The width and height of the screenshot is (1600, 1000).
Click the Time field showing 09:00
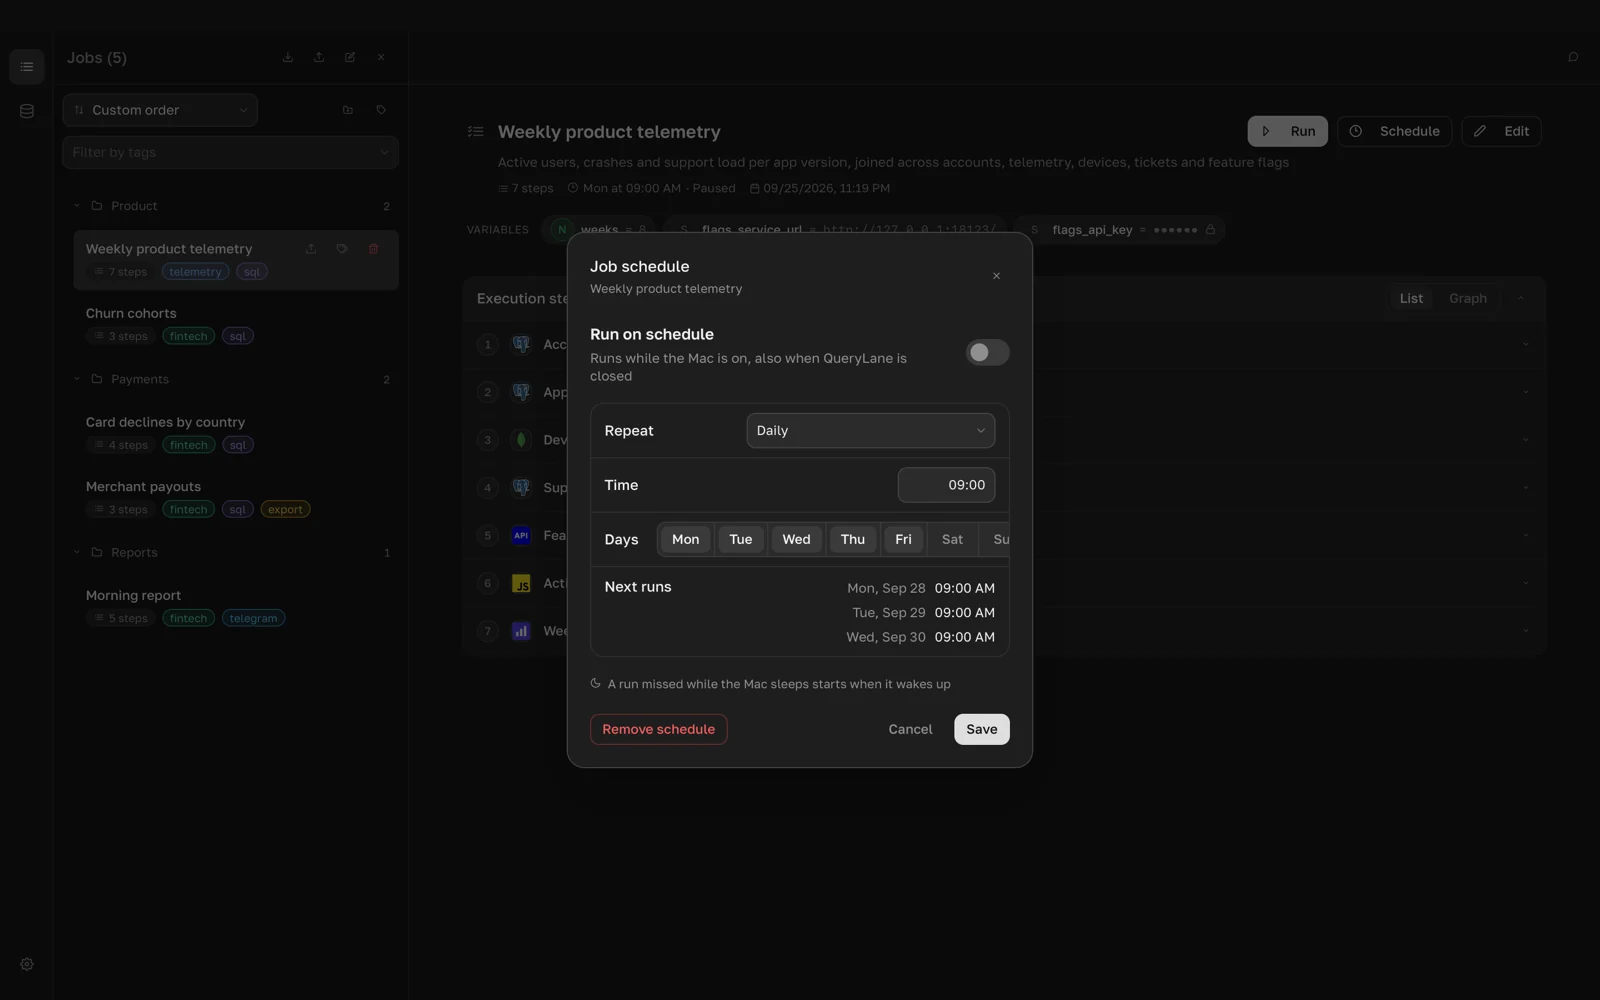[946, 485]
